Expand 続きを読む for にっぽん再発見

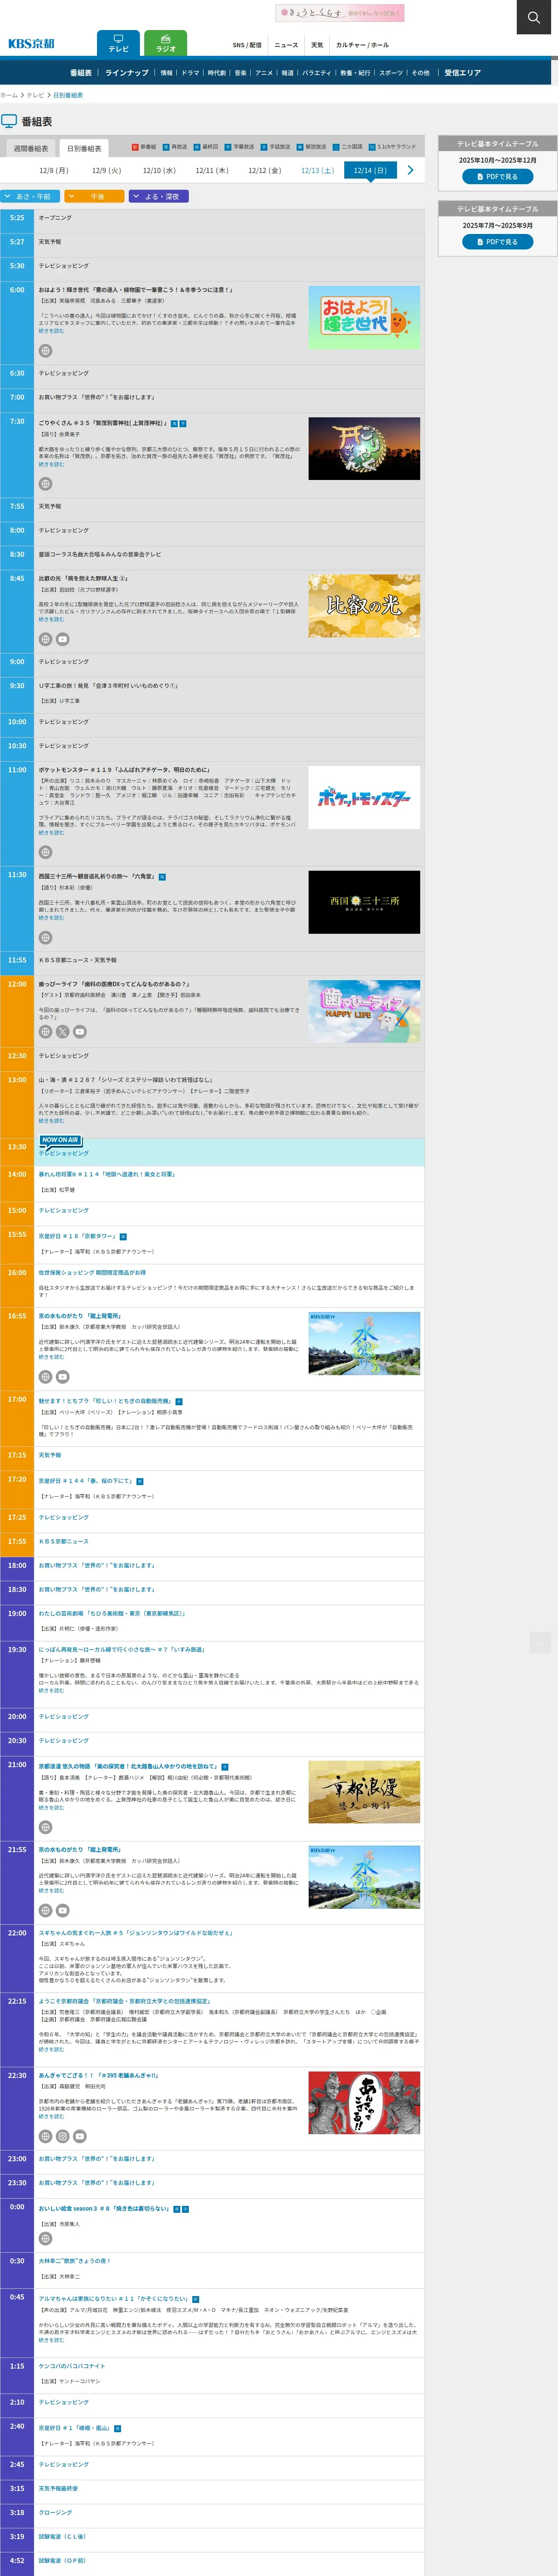coord(51,1690)
